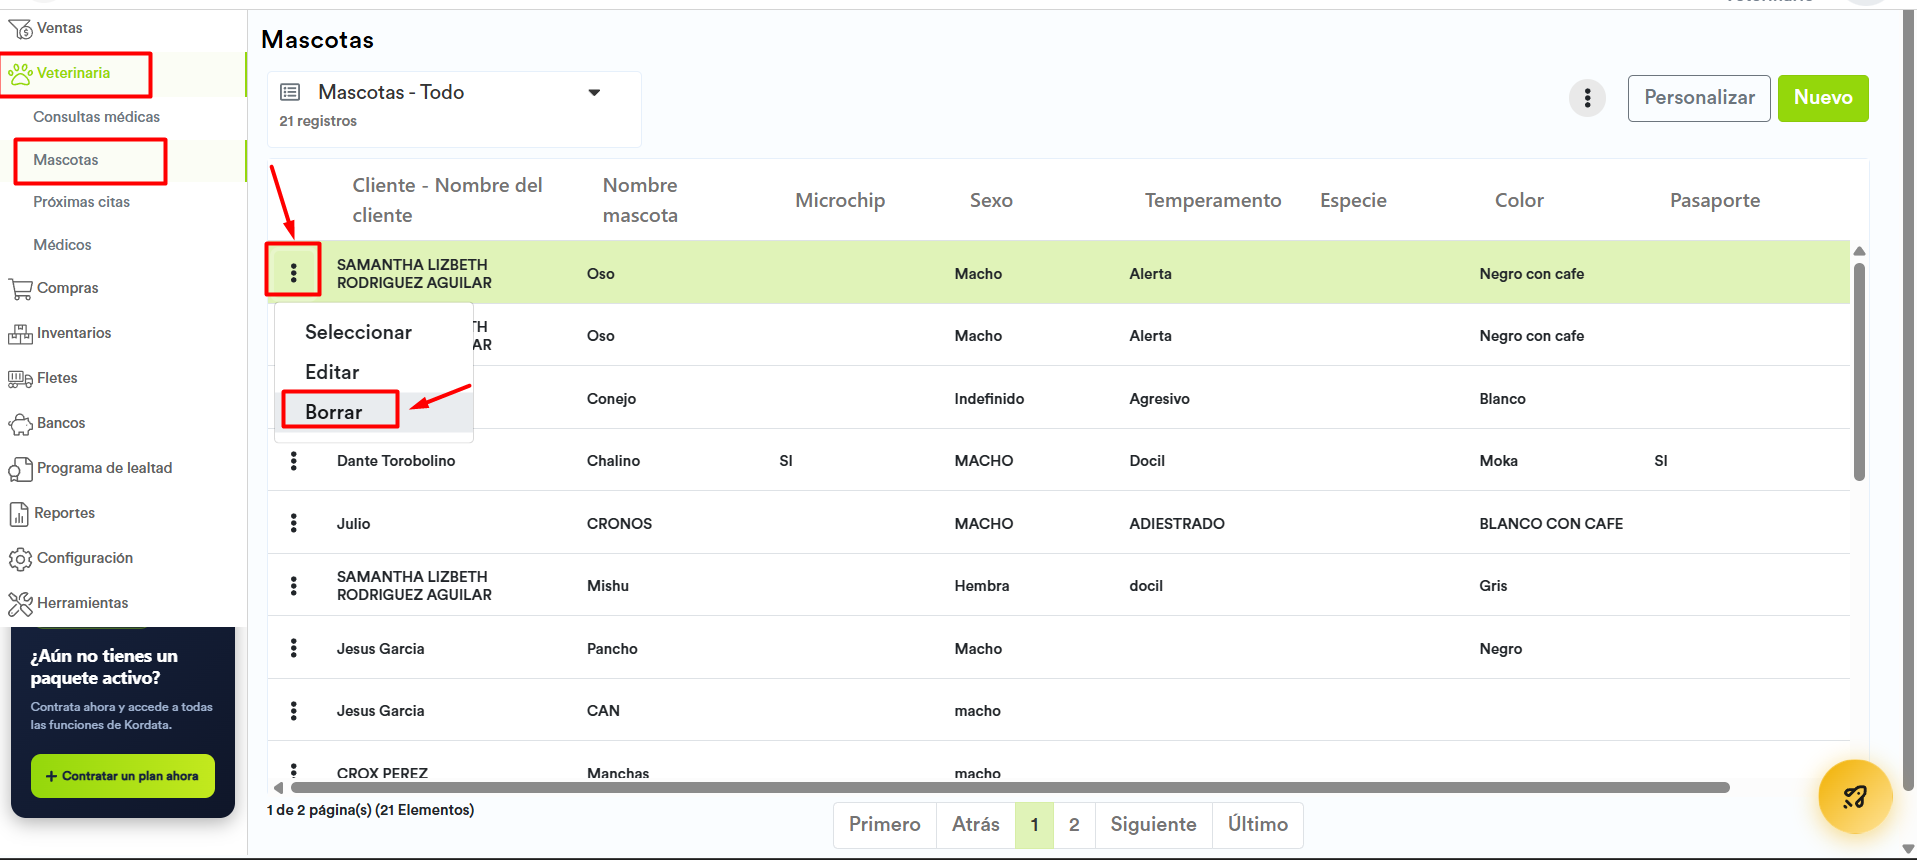Click the Personalizar button

1698,98
